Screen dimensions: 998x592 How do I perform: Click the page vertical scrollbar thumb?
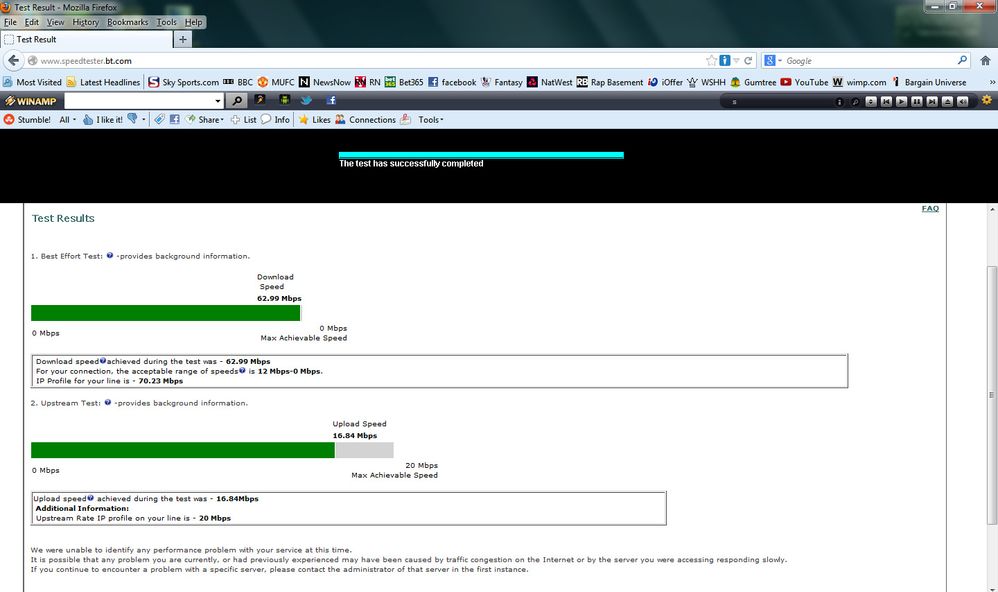coord(992,395)
